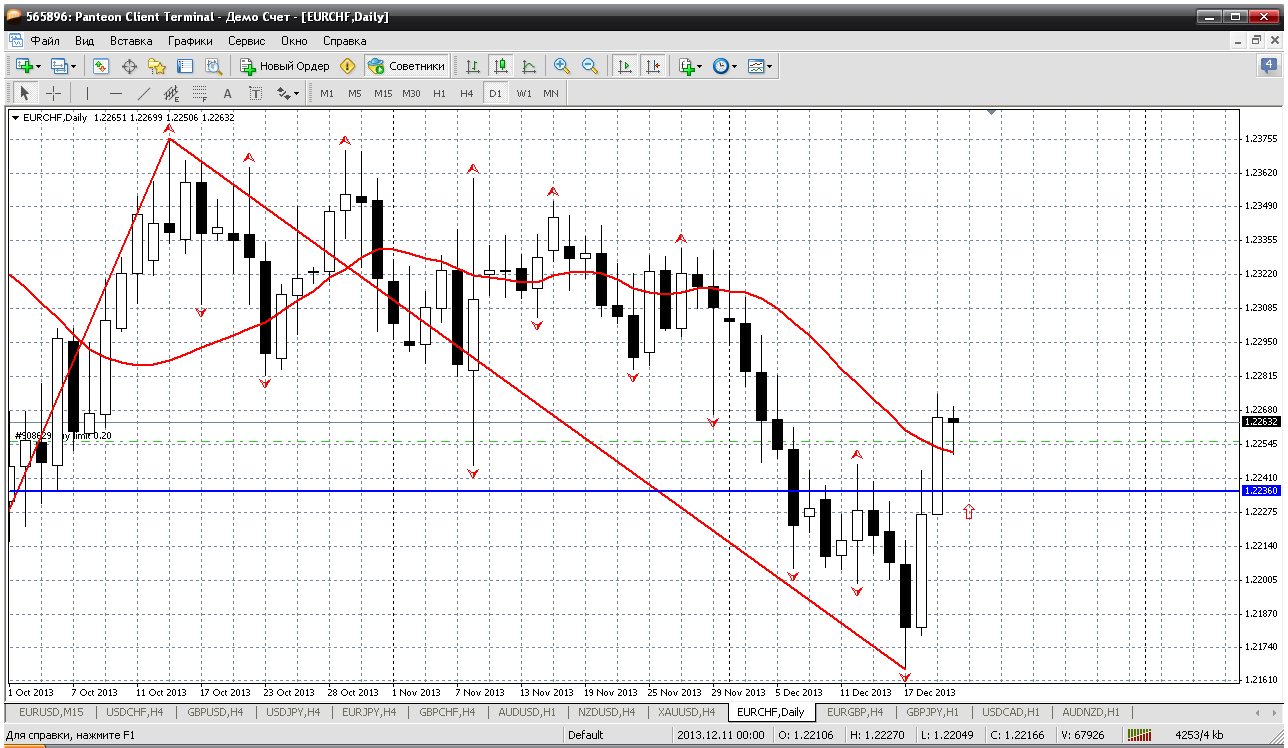Click the 1.22360 blue price level label
Image resolution: width=1288 pixels, height=748 pixels.
pyautogui.click(x=1260, y=491)
